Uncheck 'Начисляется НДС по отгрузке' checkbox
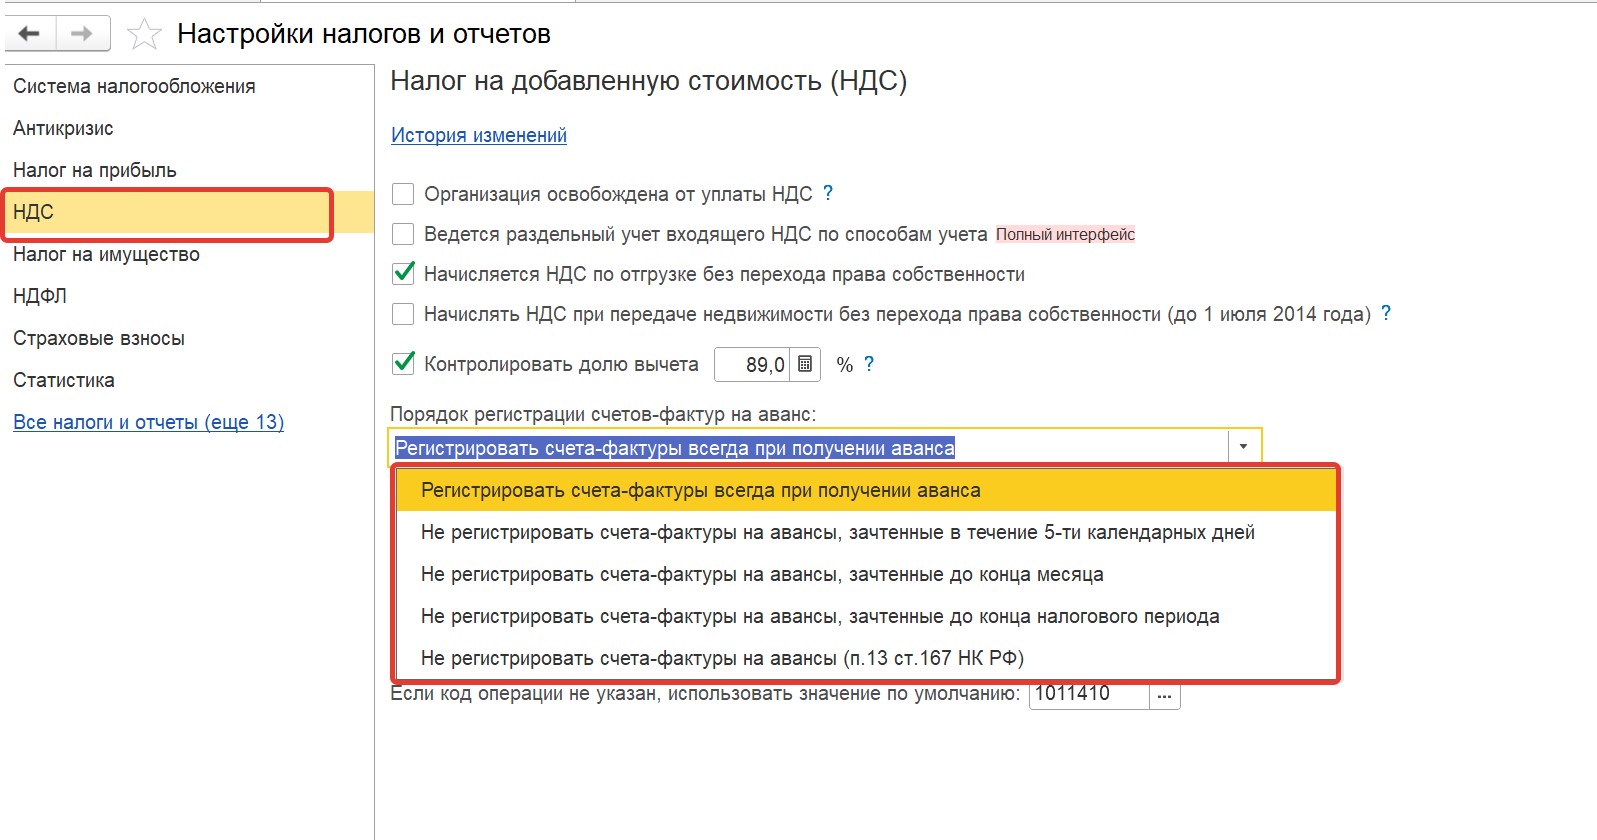 click(403, 274)
